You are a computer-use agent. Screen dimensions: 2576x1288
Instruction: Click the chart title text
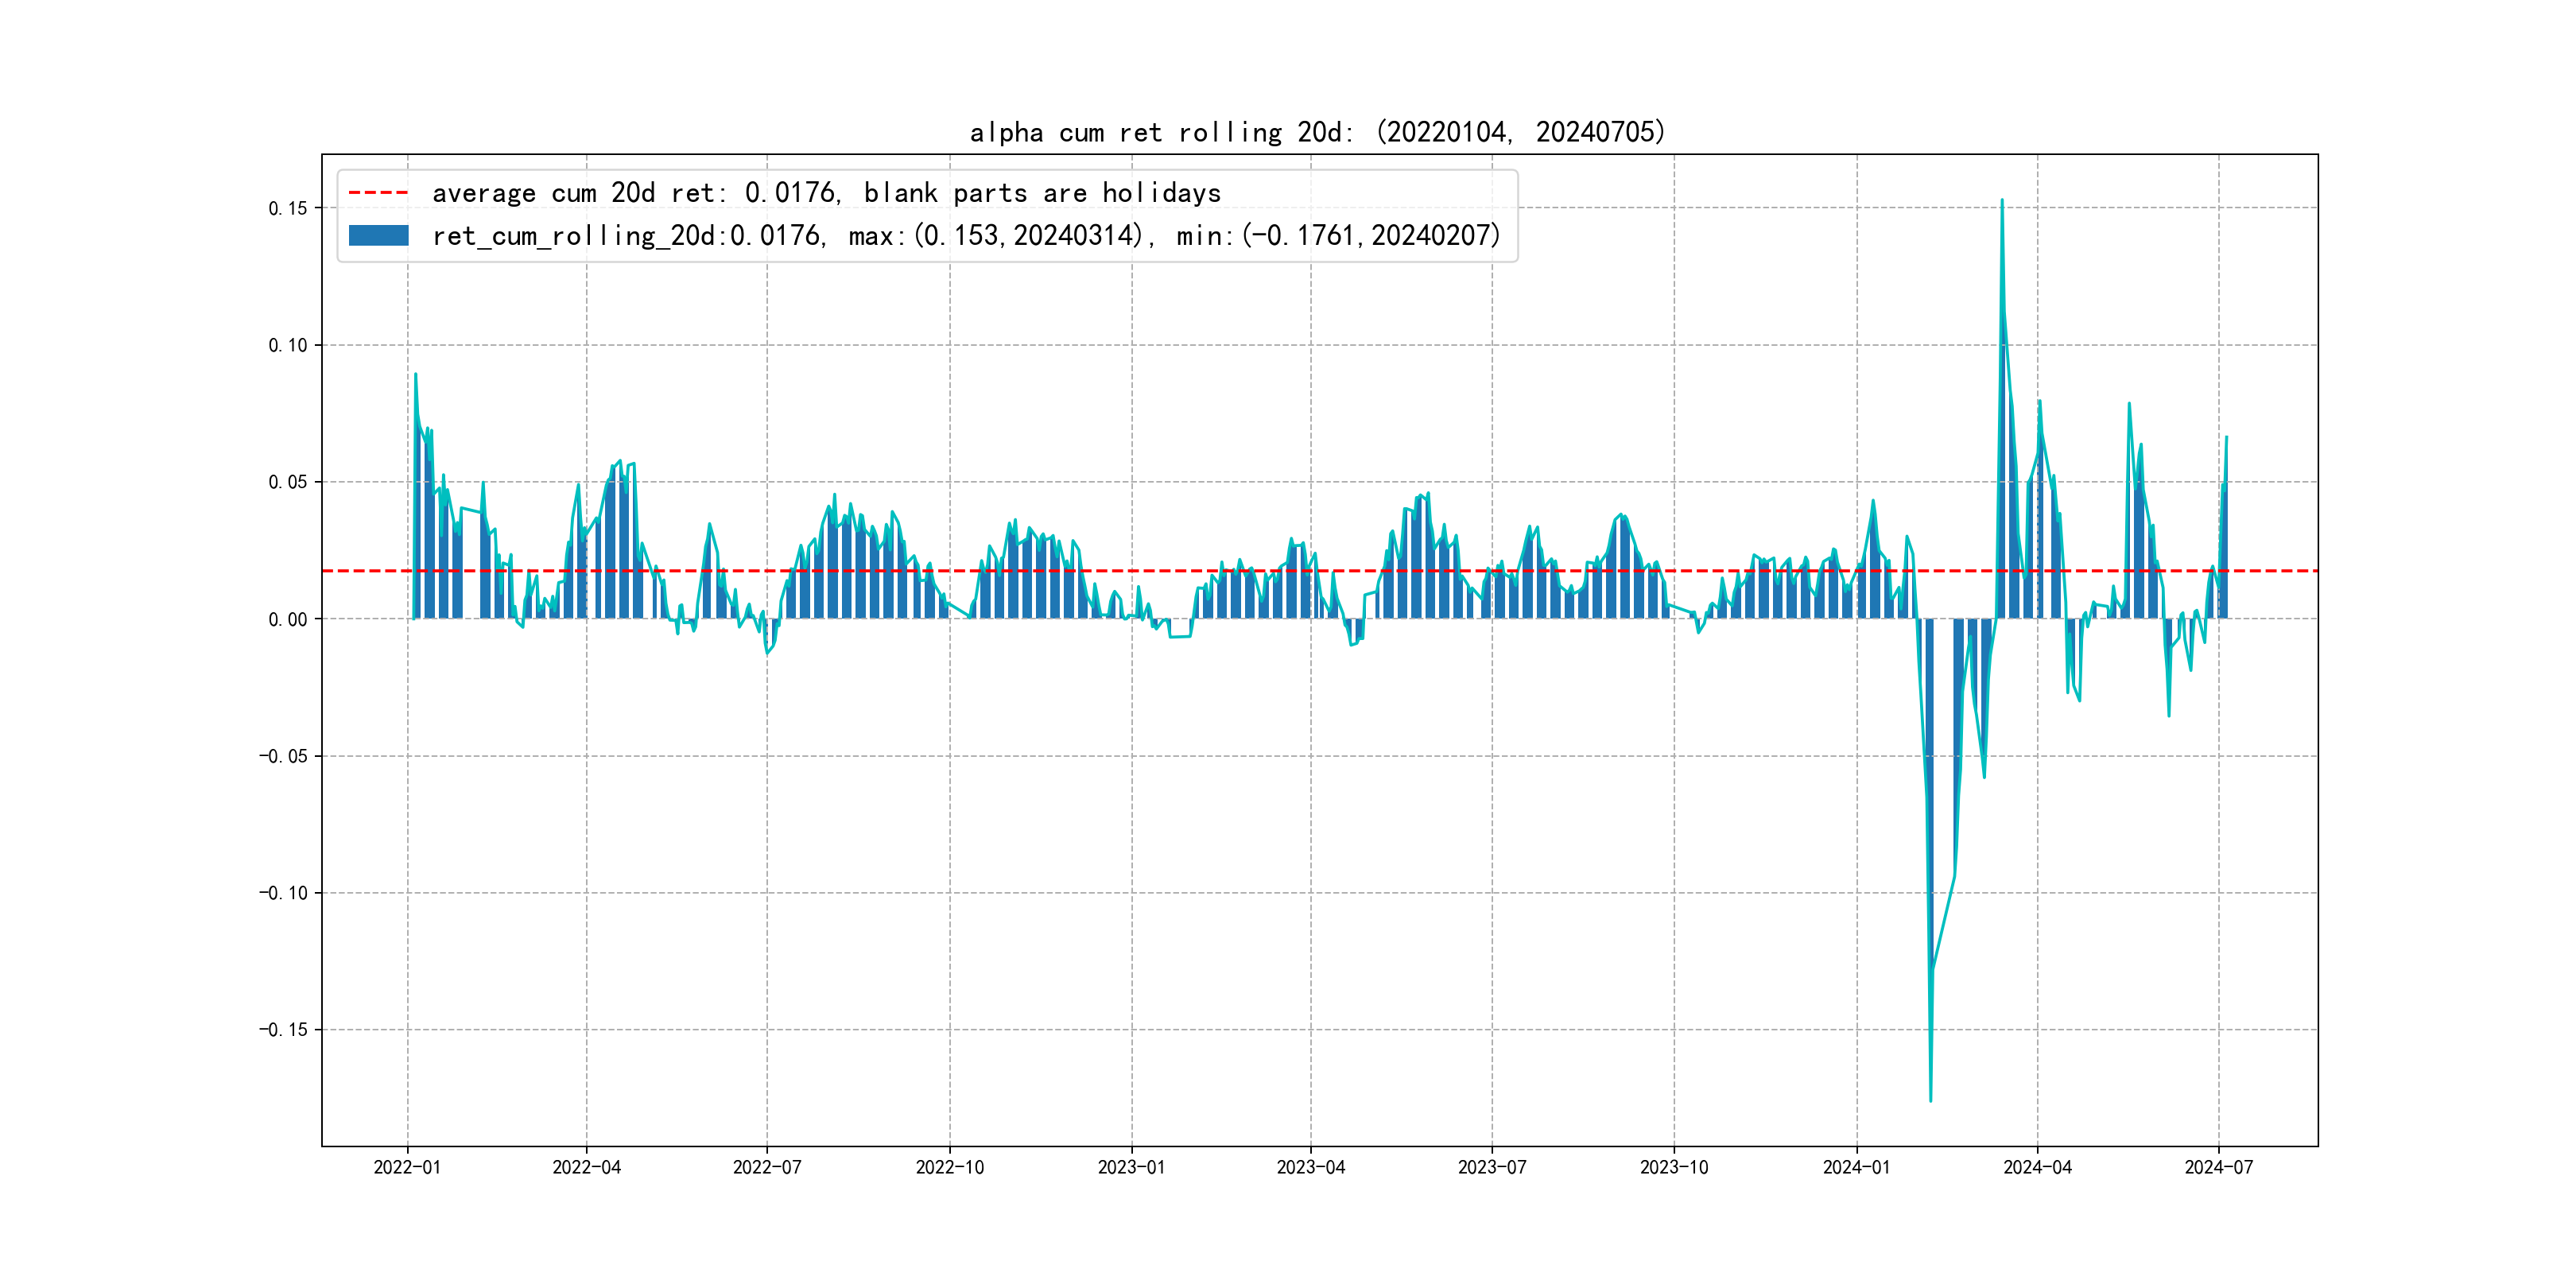pos(1317,132)
